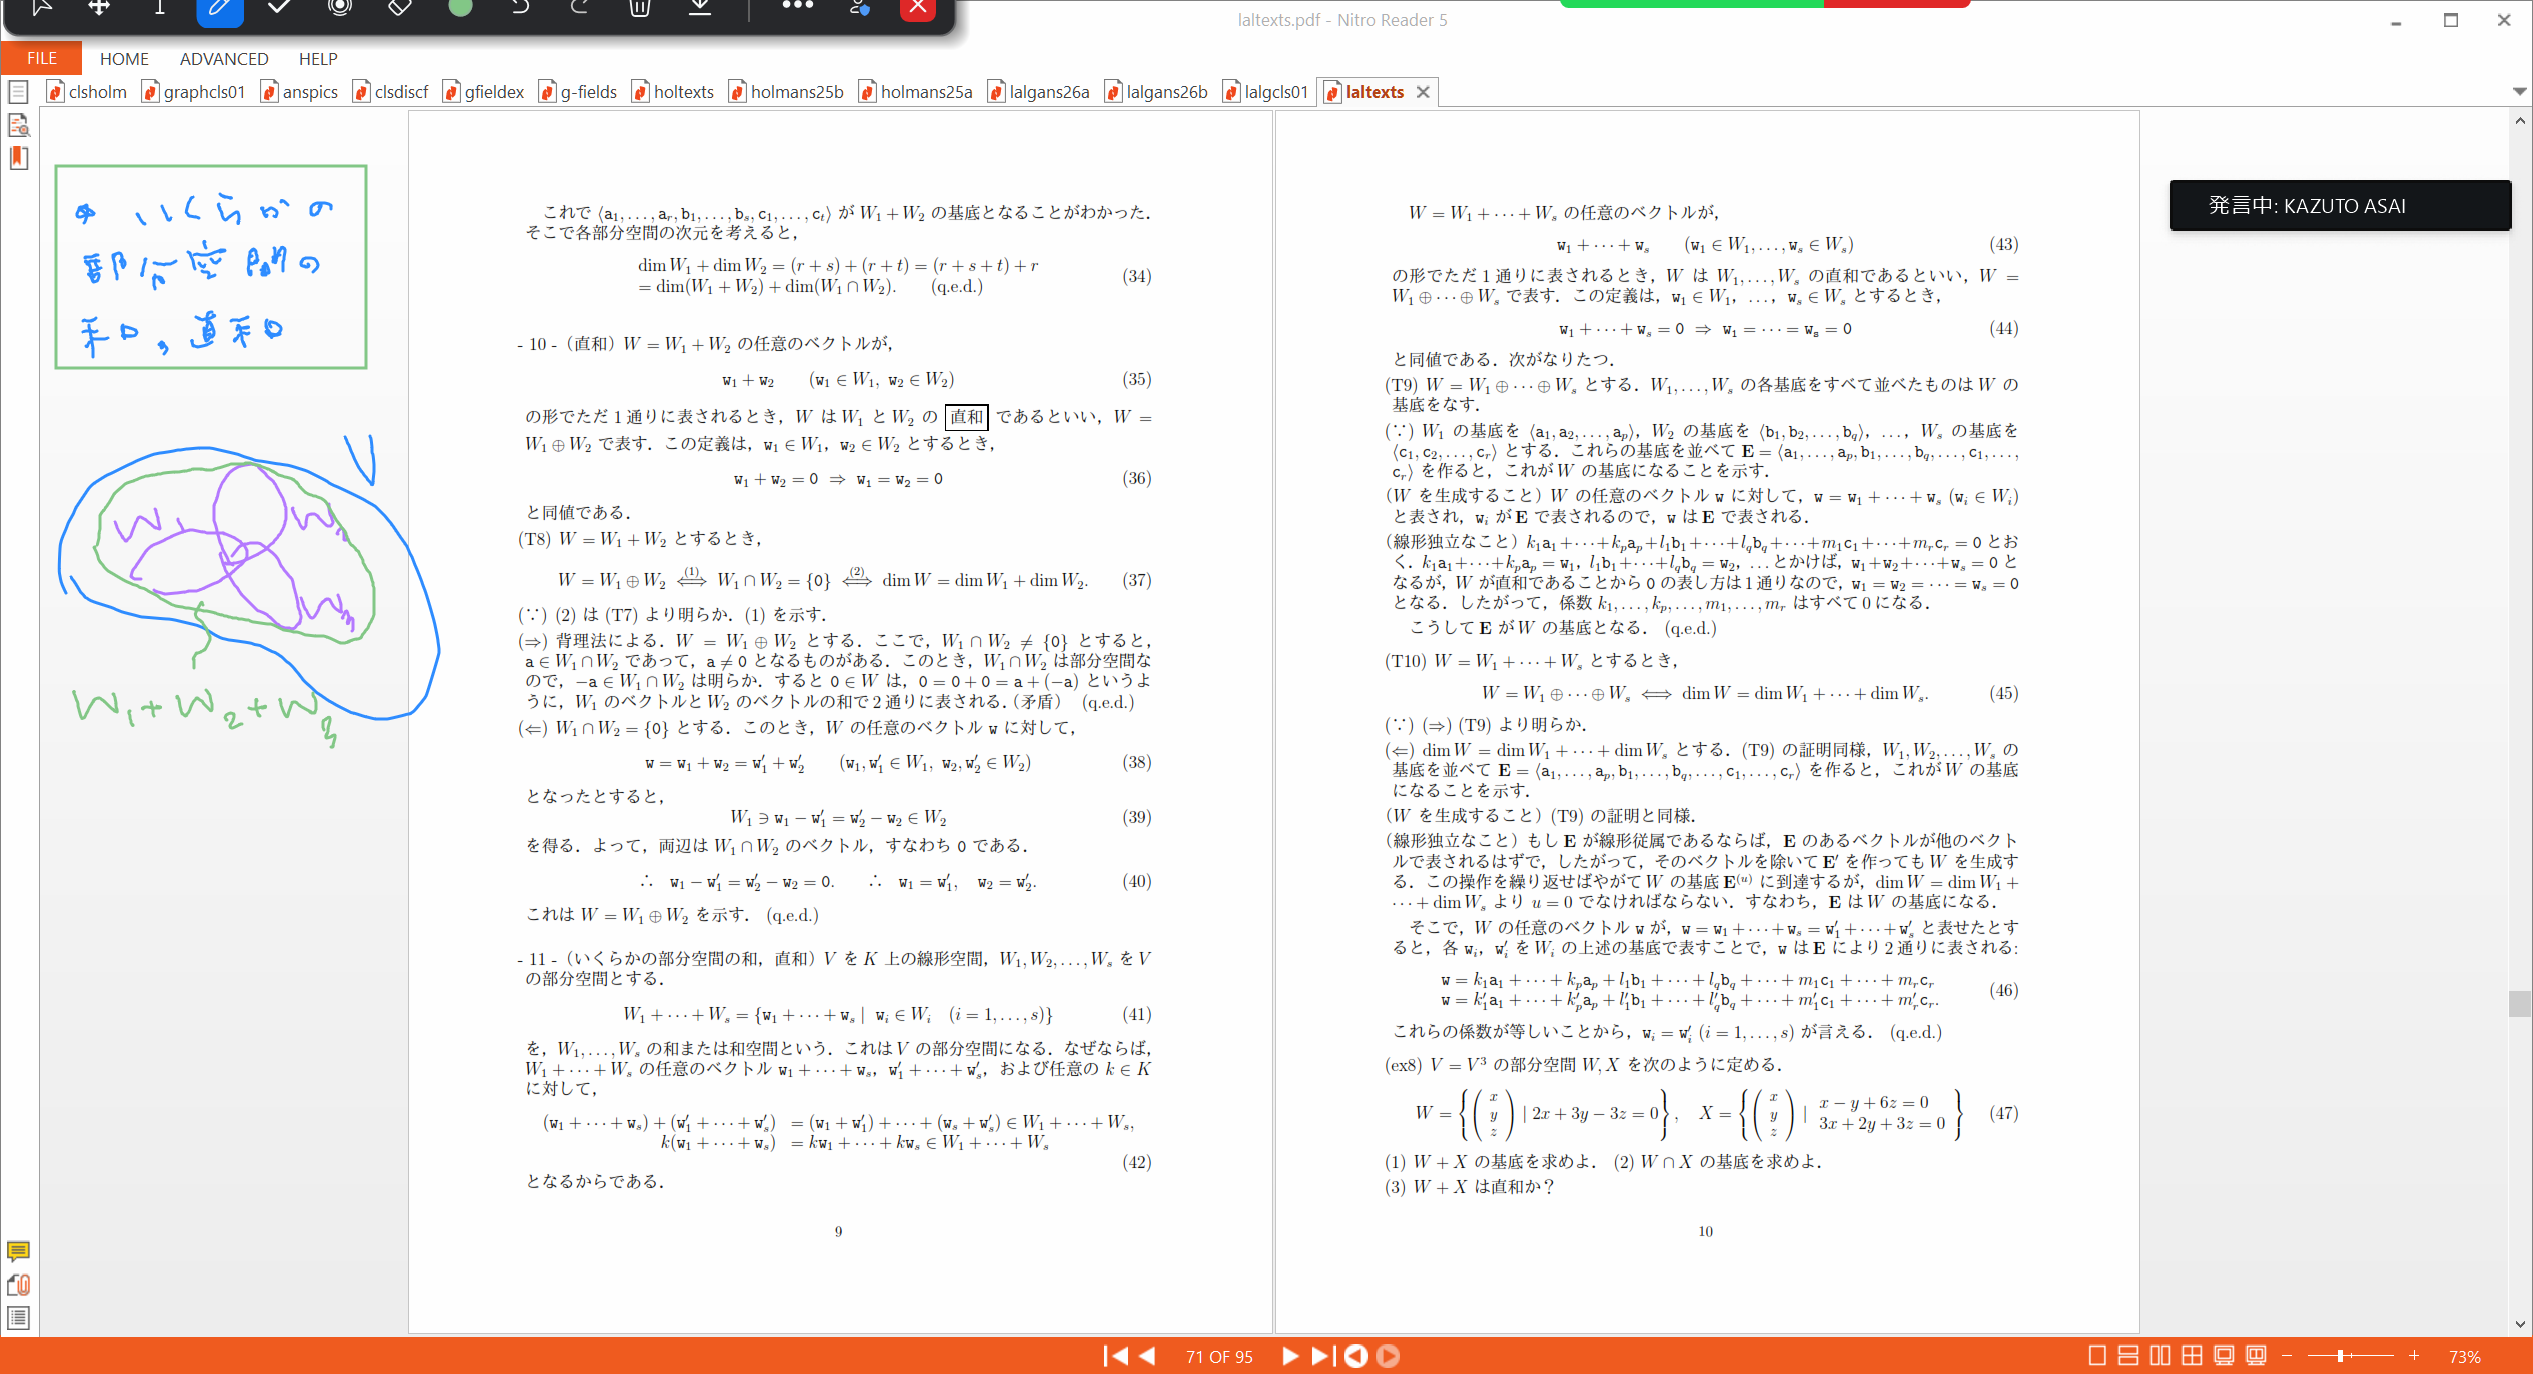Go to the first page
The width and height of the screenshot is (2533, 1374).
(1115, 1356)
